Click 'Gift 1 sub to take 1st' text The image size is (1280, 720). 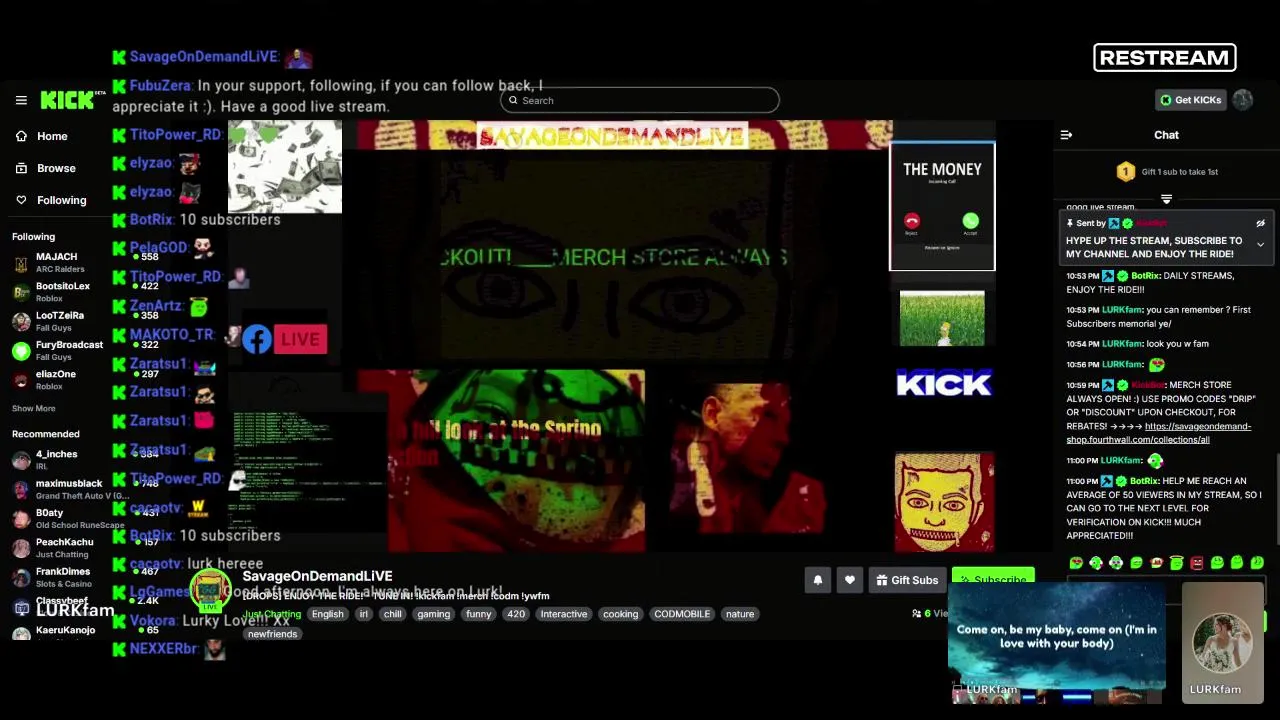pos(1180,172)
